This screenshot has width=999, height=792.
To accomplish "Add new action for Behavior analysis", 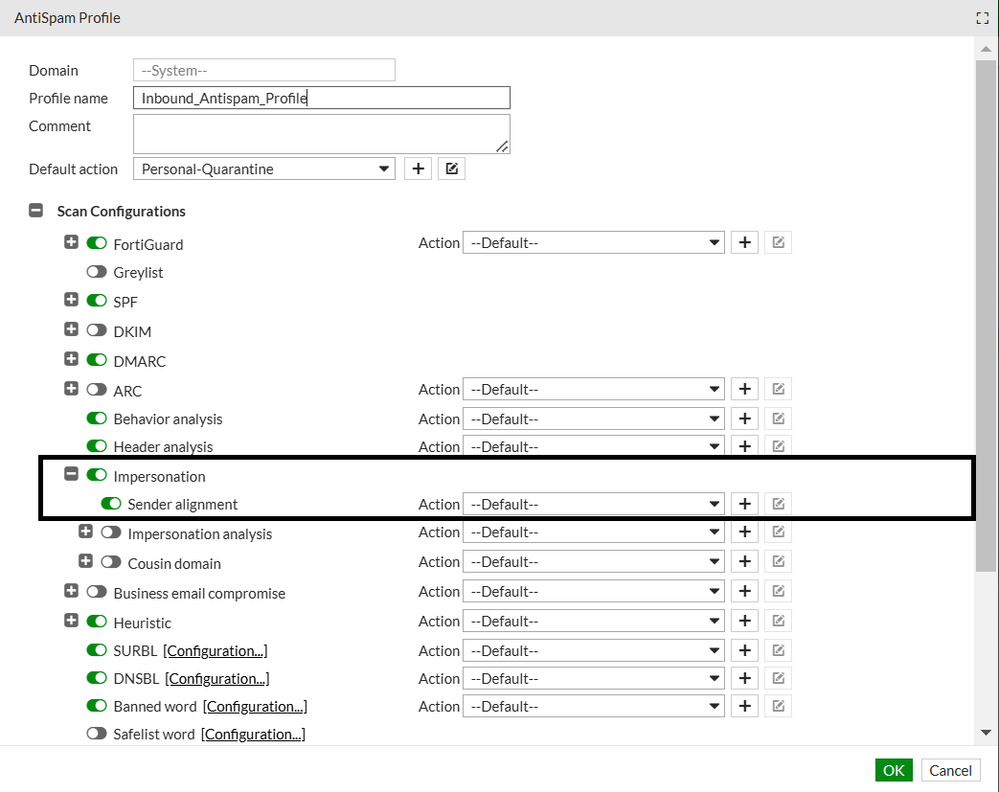I will click(745, 419).
